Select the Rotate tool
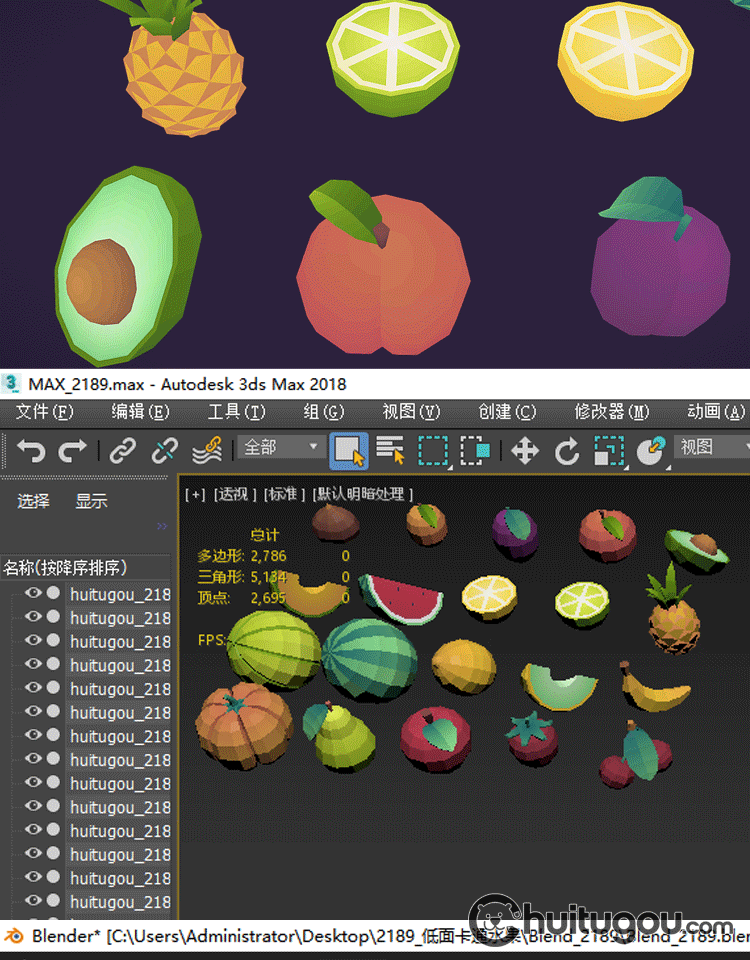 567,450
